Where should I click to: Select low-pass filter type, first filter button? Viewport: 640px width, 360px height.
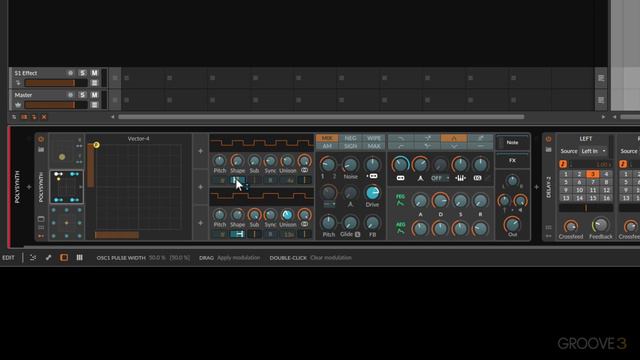401,138
